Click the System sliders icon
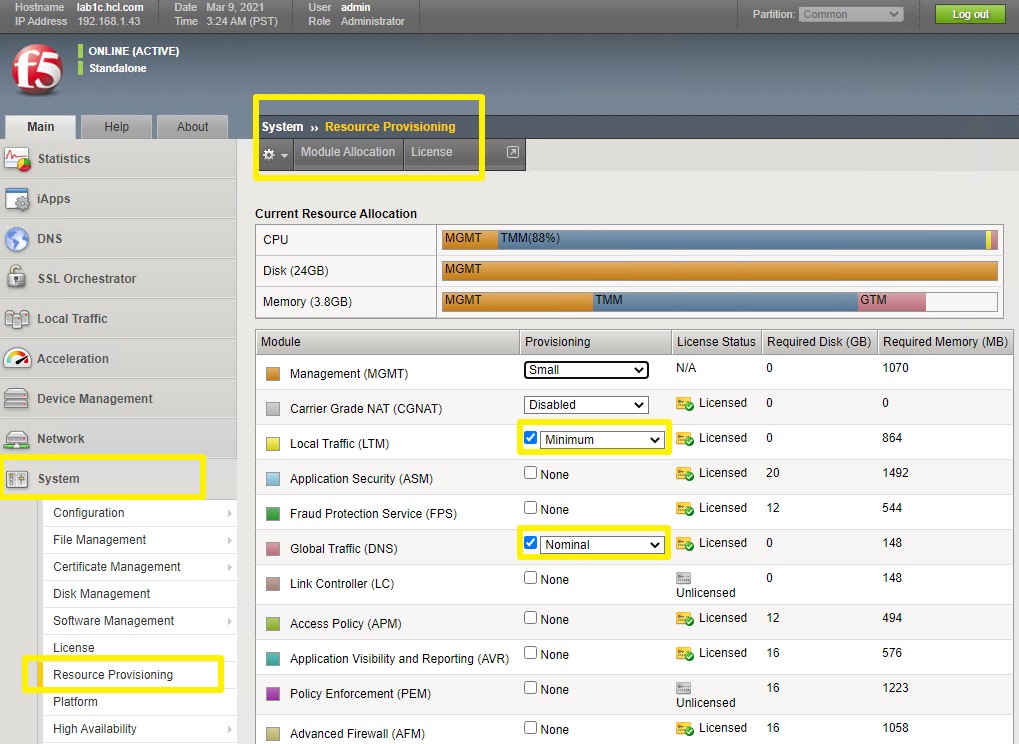This screenshot has height=744, width=1019. tap(16, 480)
